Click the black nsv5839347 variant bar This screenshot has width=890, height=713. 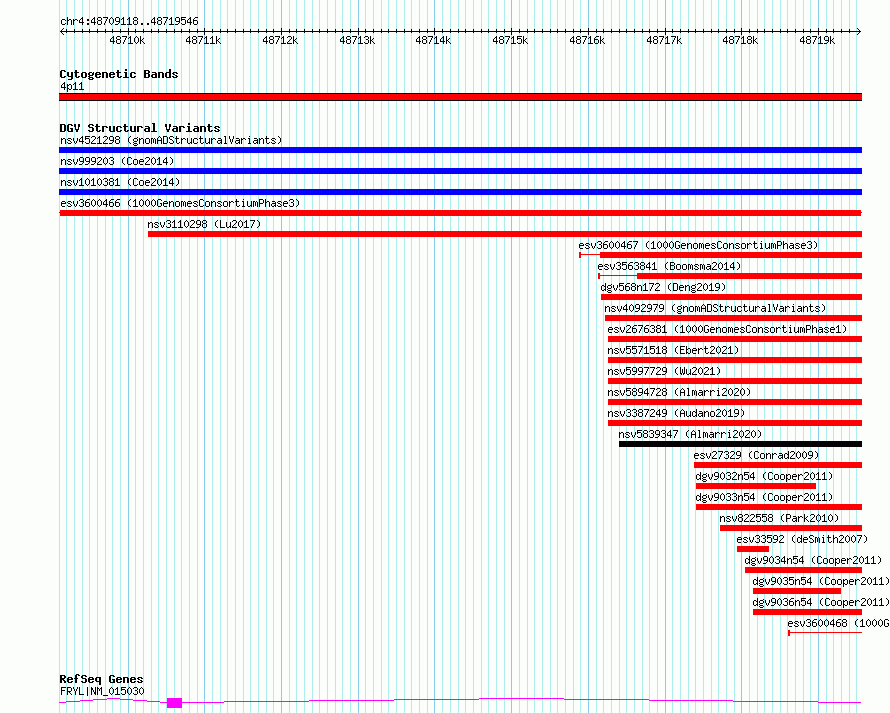pyautogui.click(x=740, y=444)
